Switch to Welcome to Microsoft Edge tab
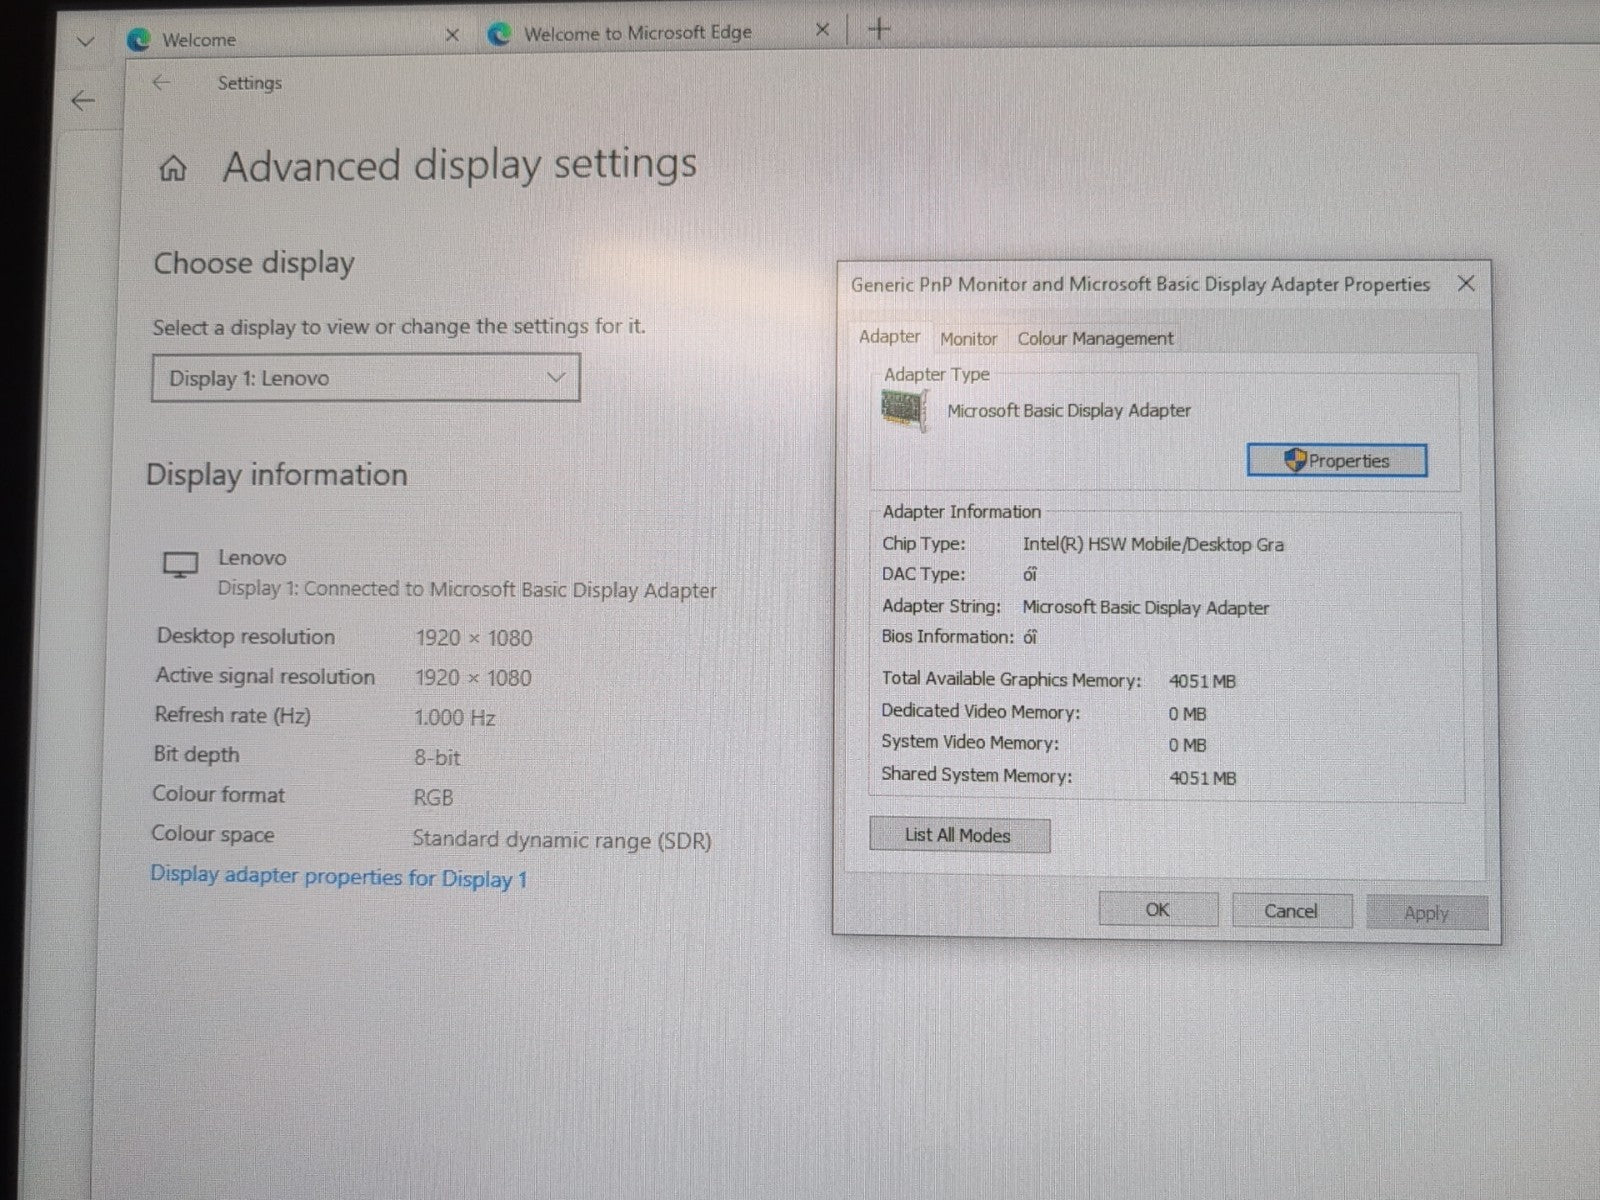The image size is (1600, 1200). point(660,33)
